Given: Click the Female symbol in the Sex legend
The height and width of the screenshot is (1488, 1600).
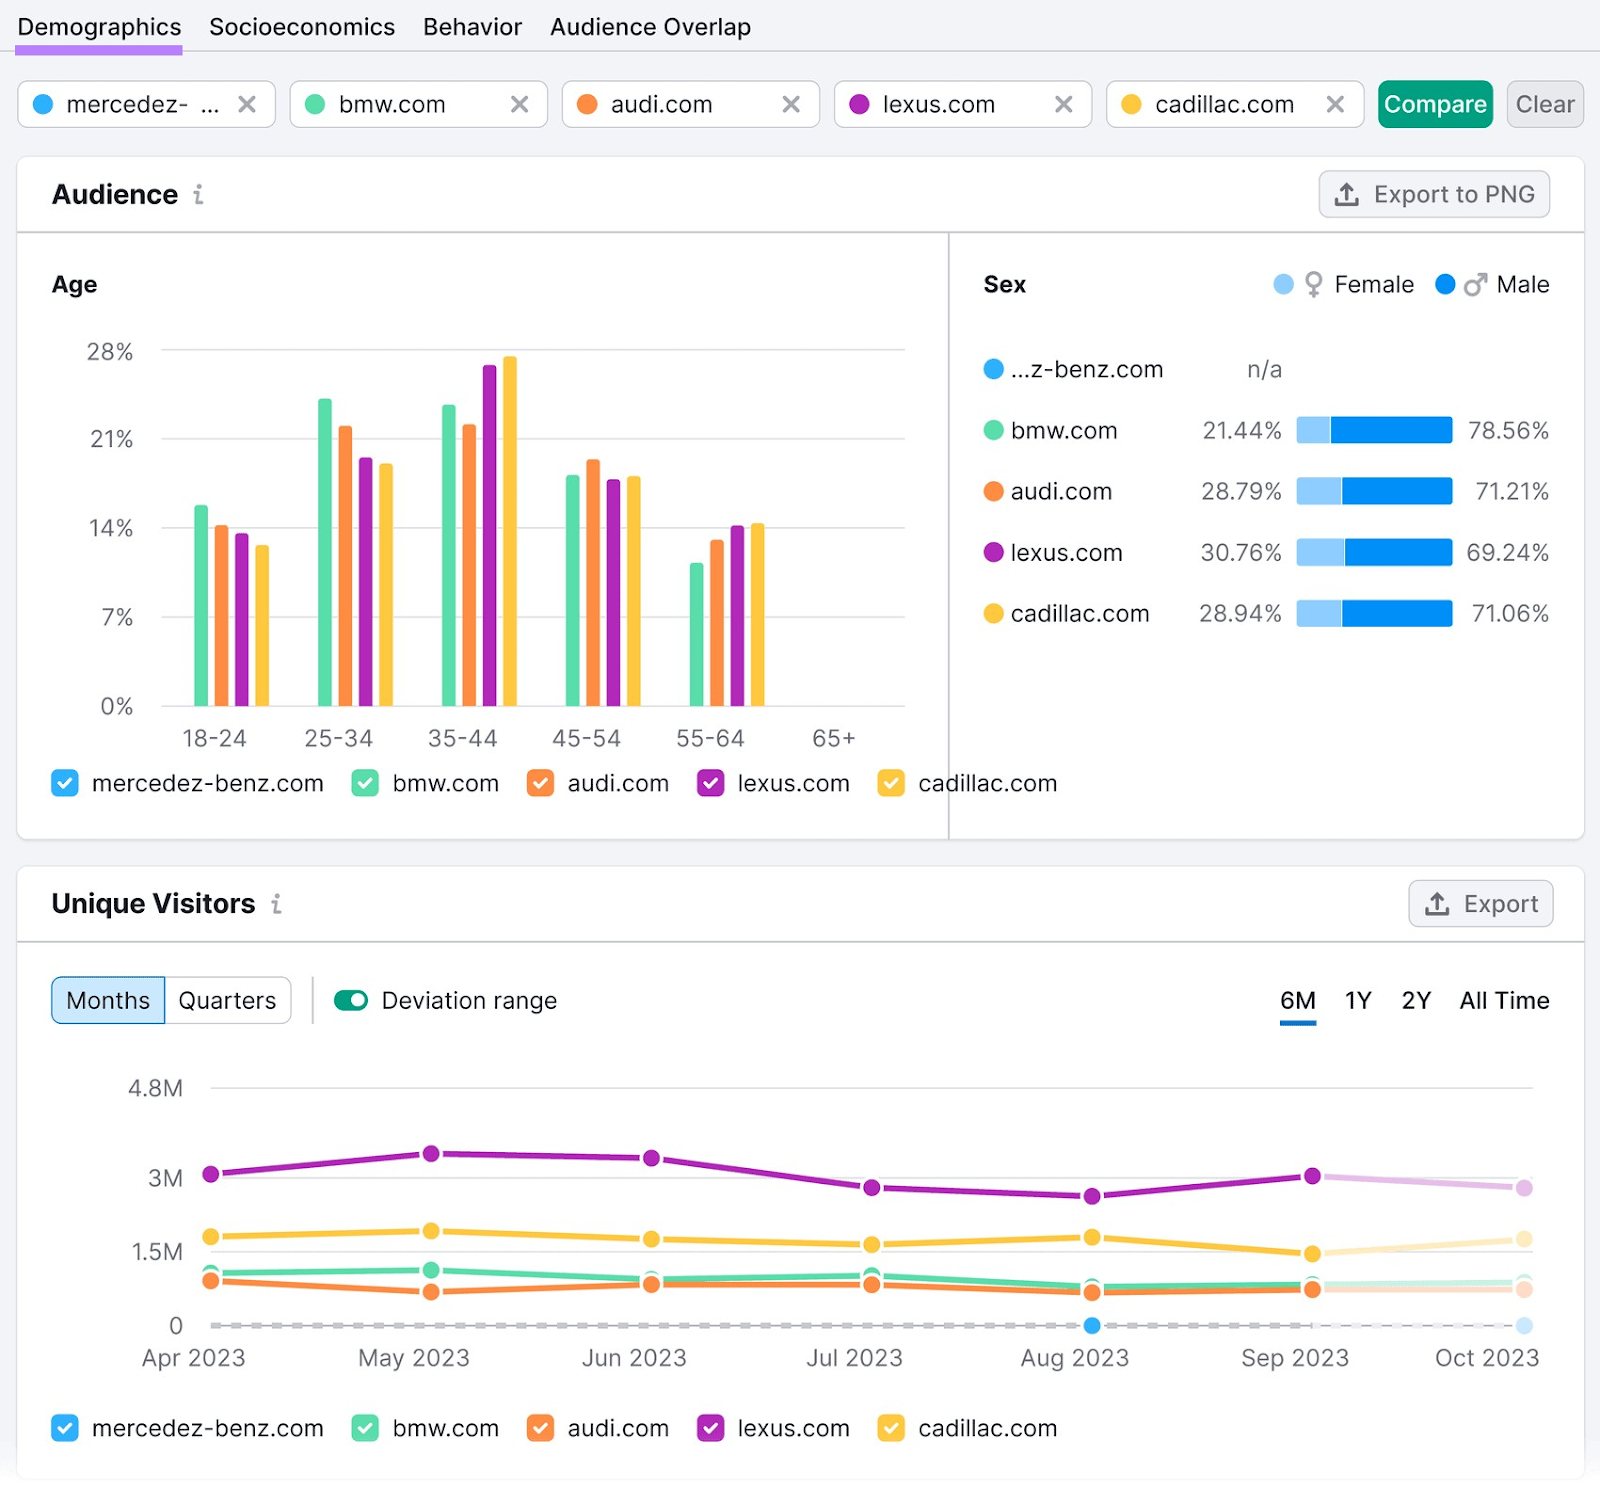Looking at the screenshot, I should click(x=1312, y=284).
